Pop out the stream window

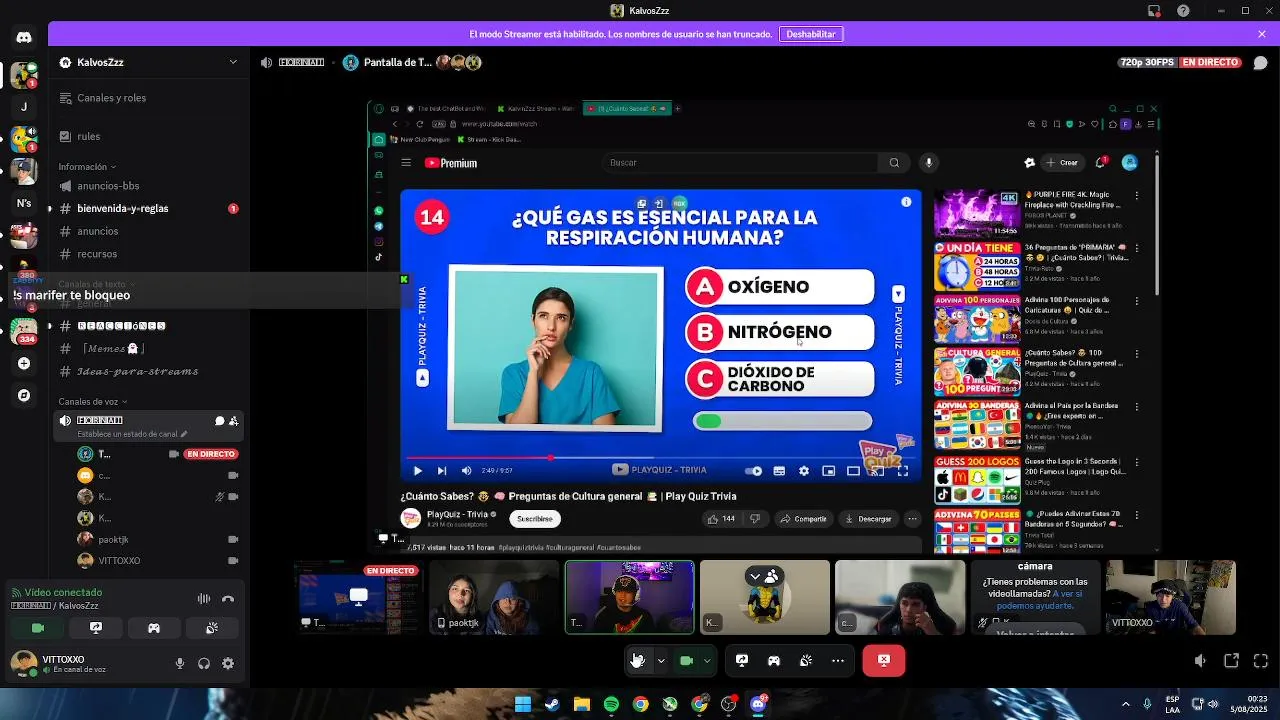click(1232, 661)
